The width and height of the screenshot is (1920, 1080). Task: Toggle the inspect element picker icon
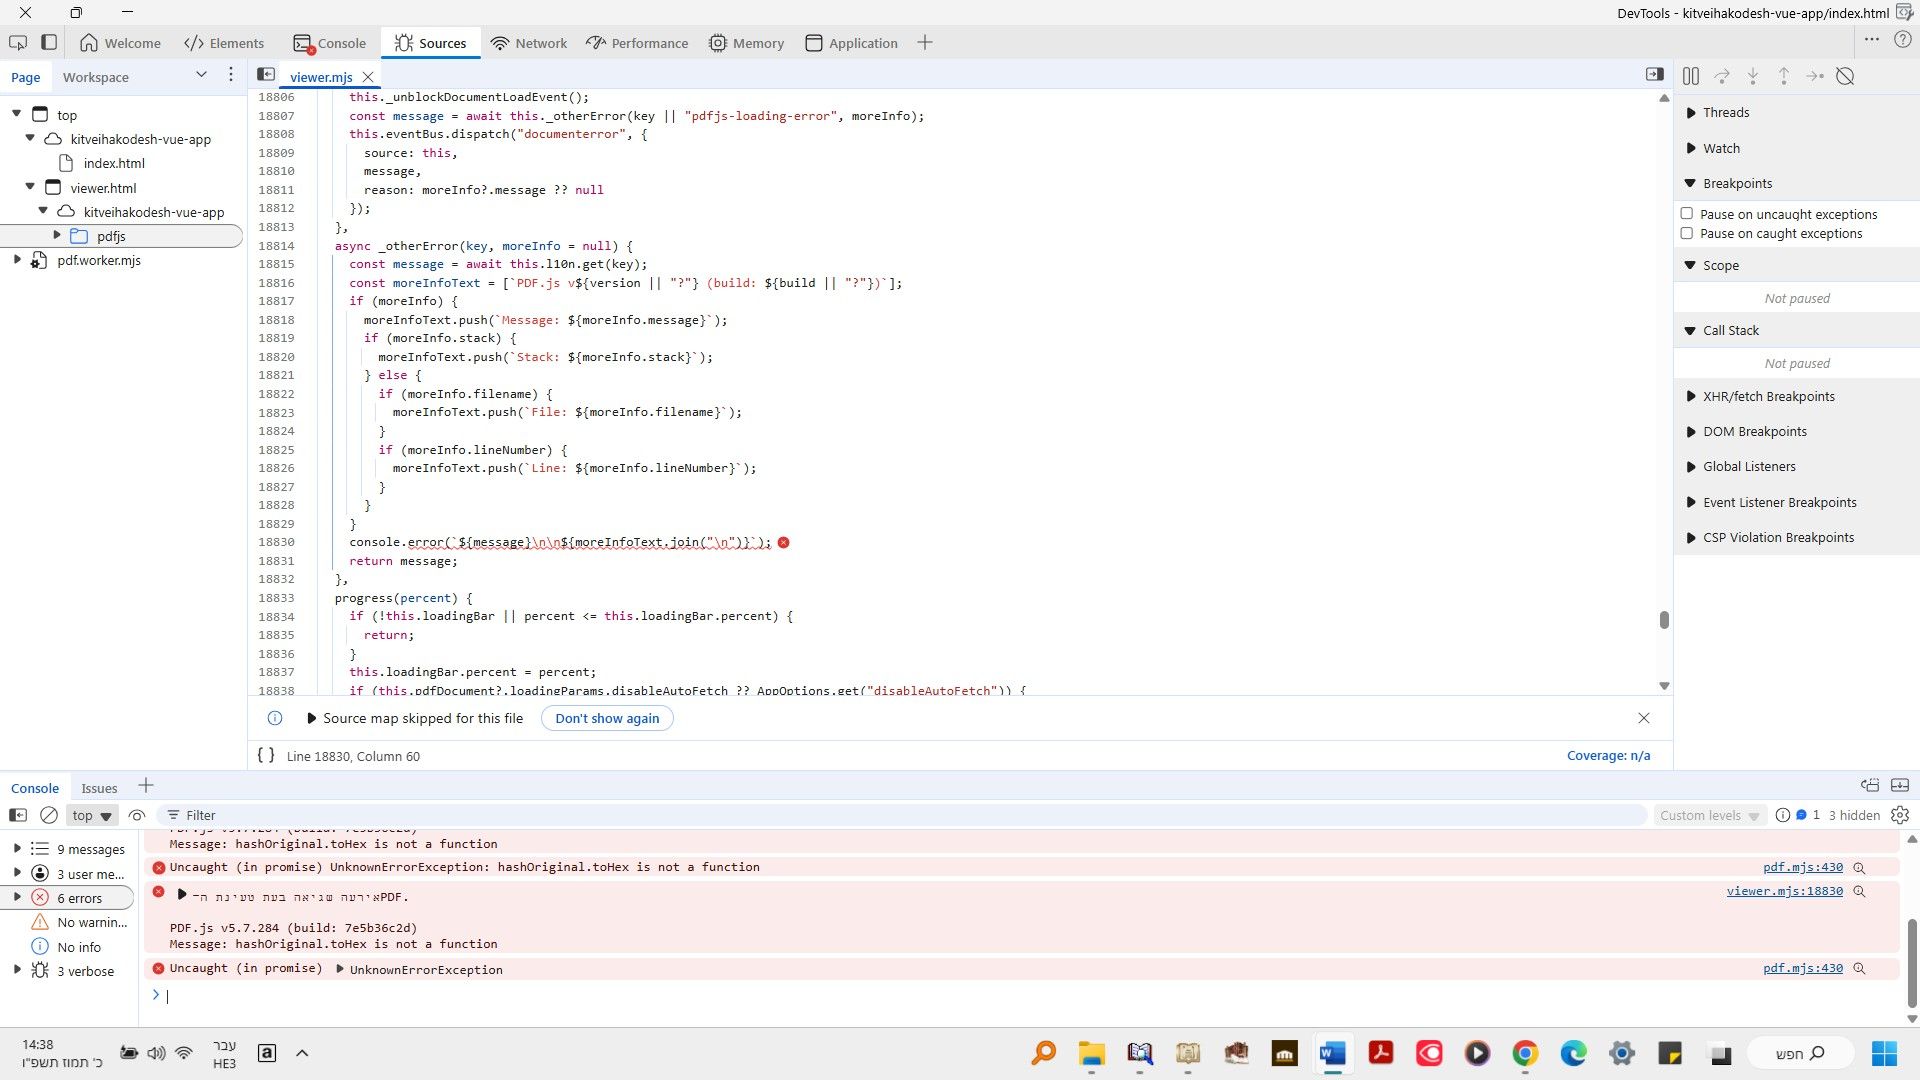(x=18, y=43)
